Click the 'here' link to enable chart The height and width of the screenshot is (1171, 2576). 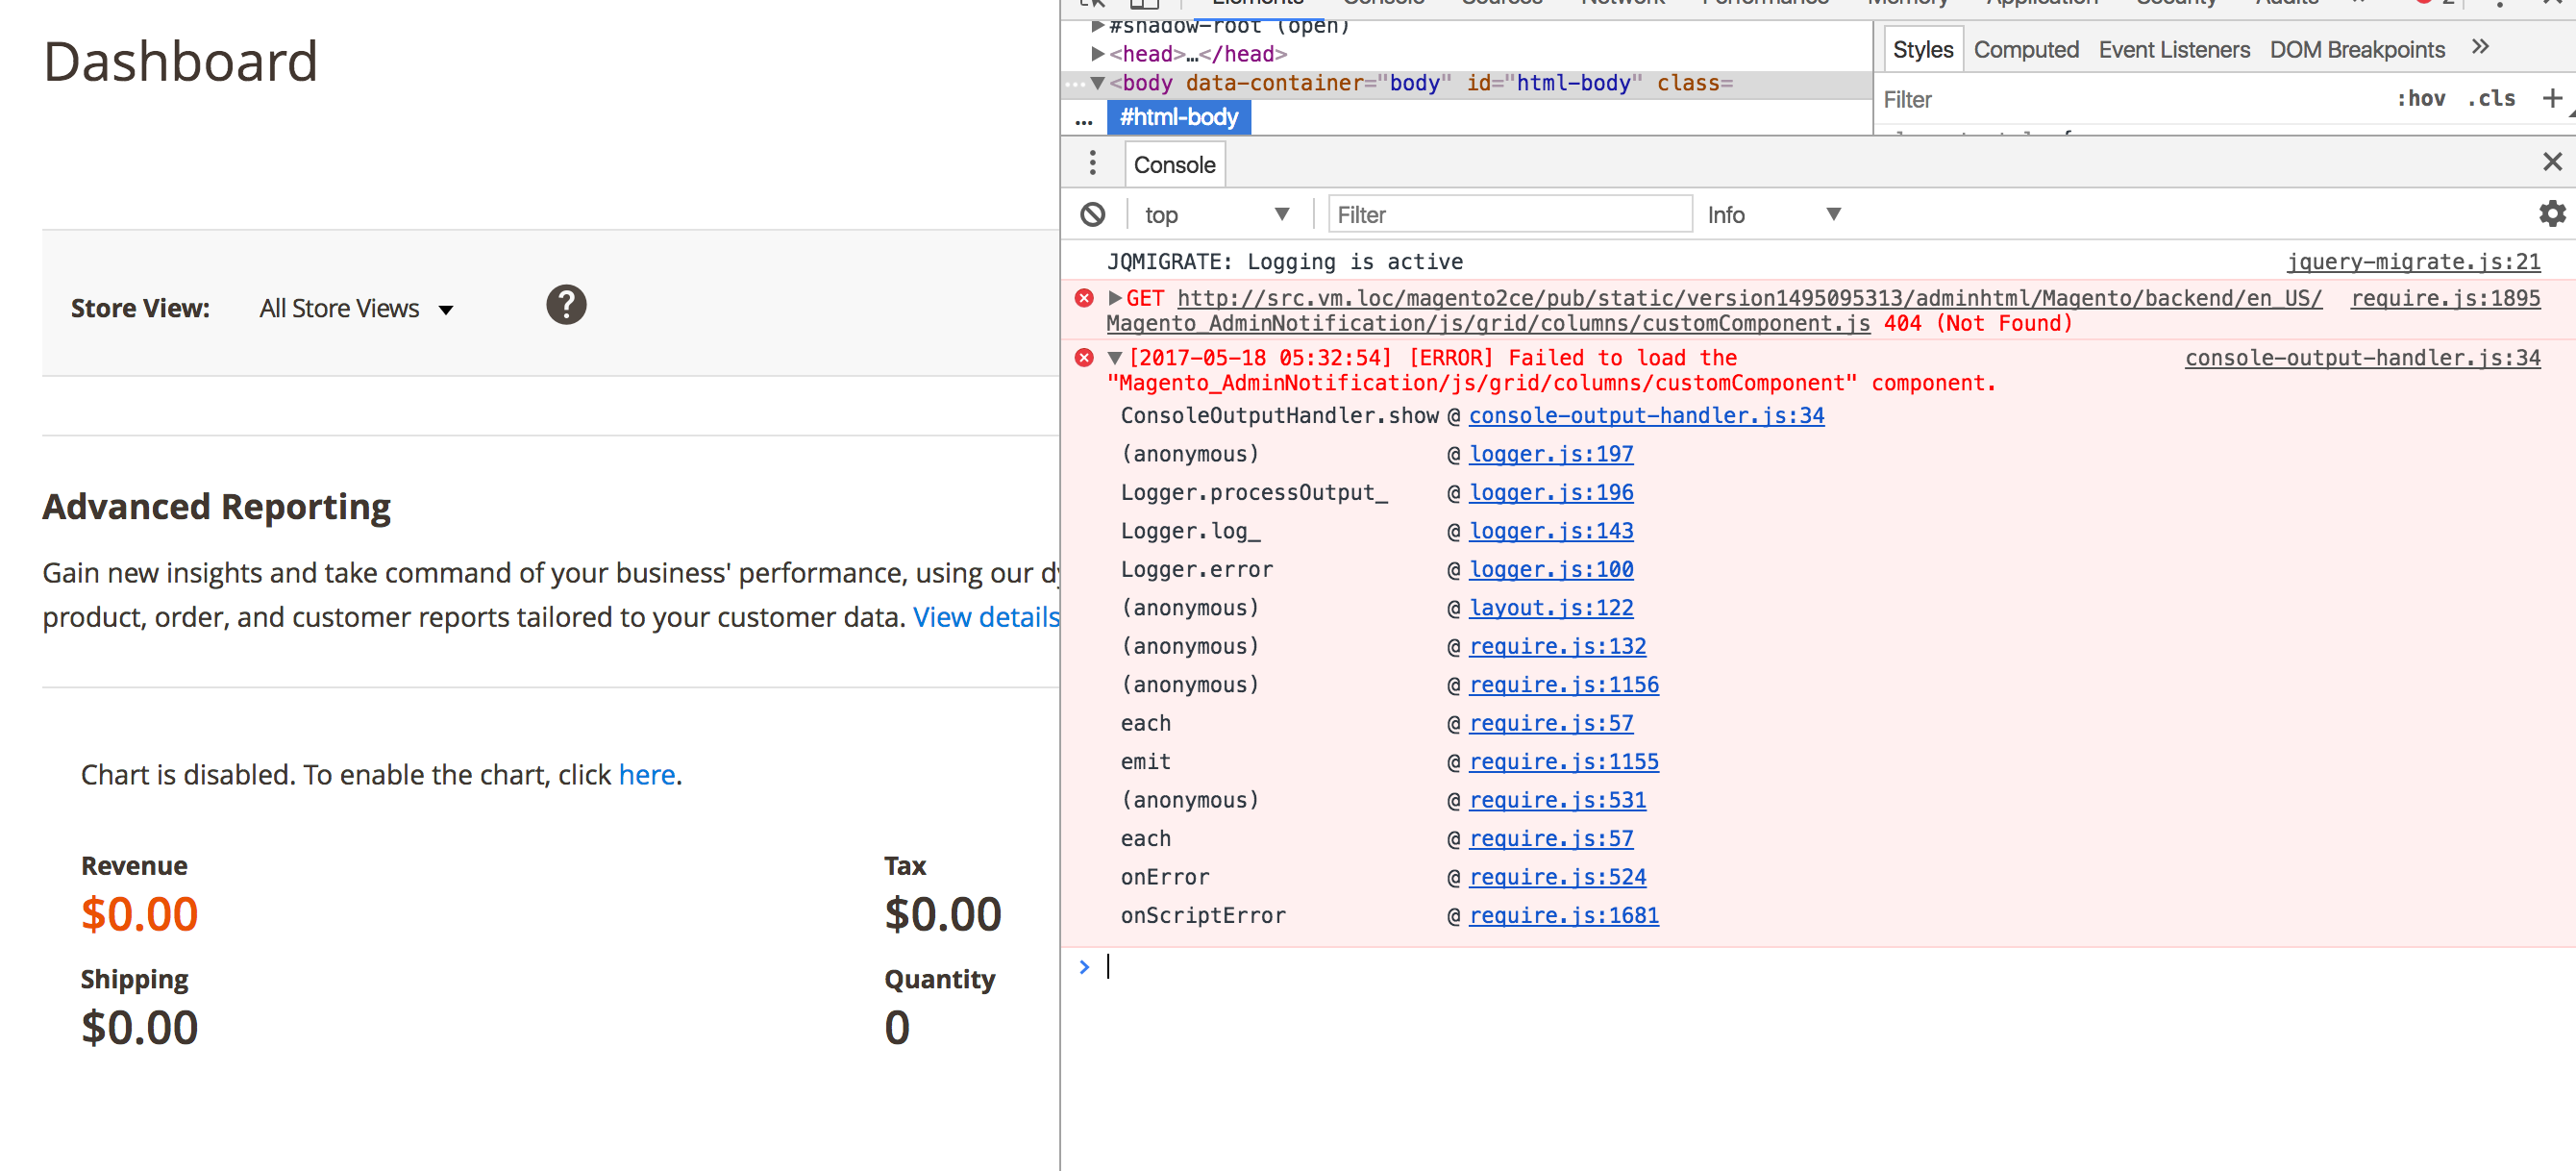pos(647,774)
